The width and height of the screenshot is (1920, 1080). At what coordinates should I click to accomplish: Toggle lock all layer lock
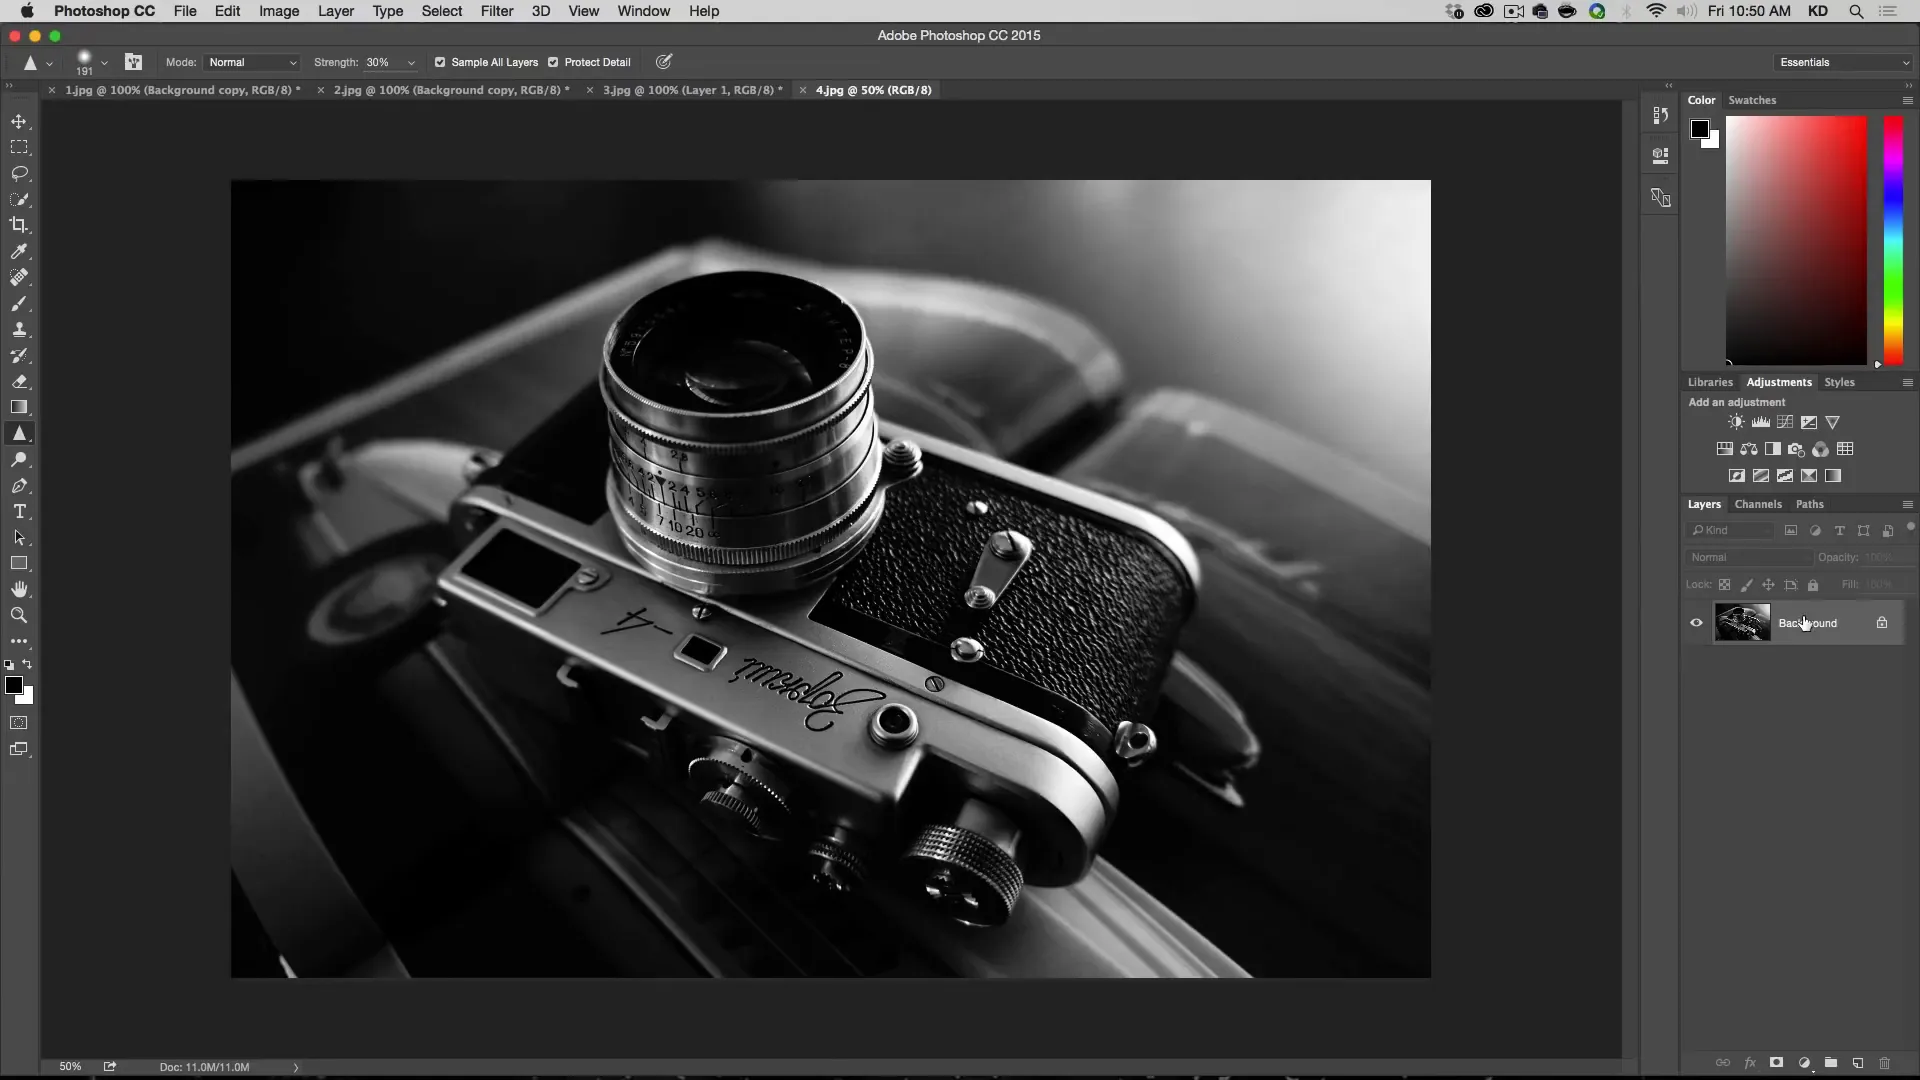point(1813,585)
